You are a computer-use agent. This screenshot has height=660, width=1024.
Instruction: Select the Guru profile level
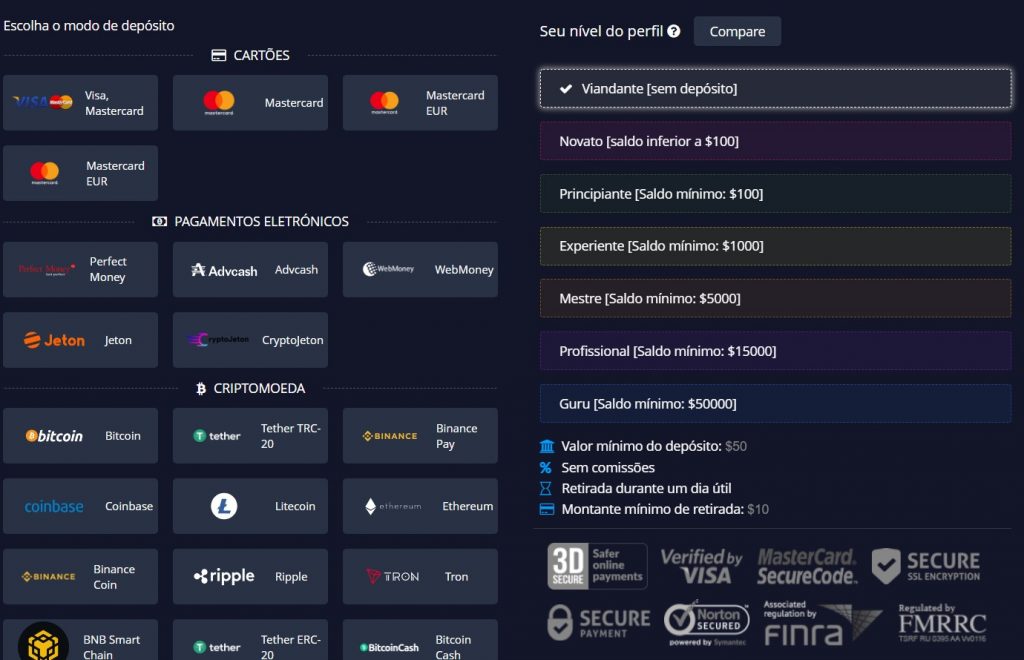(775, 403)
